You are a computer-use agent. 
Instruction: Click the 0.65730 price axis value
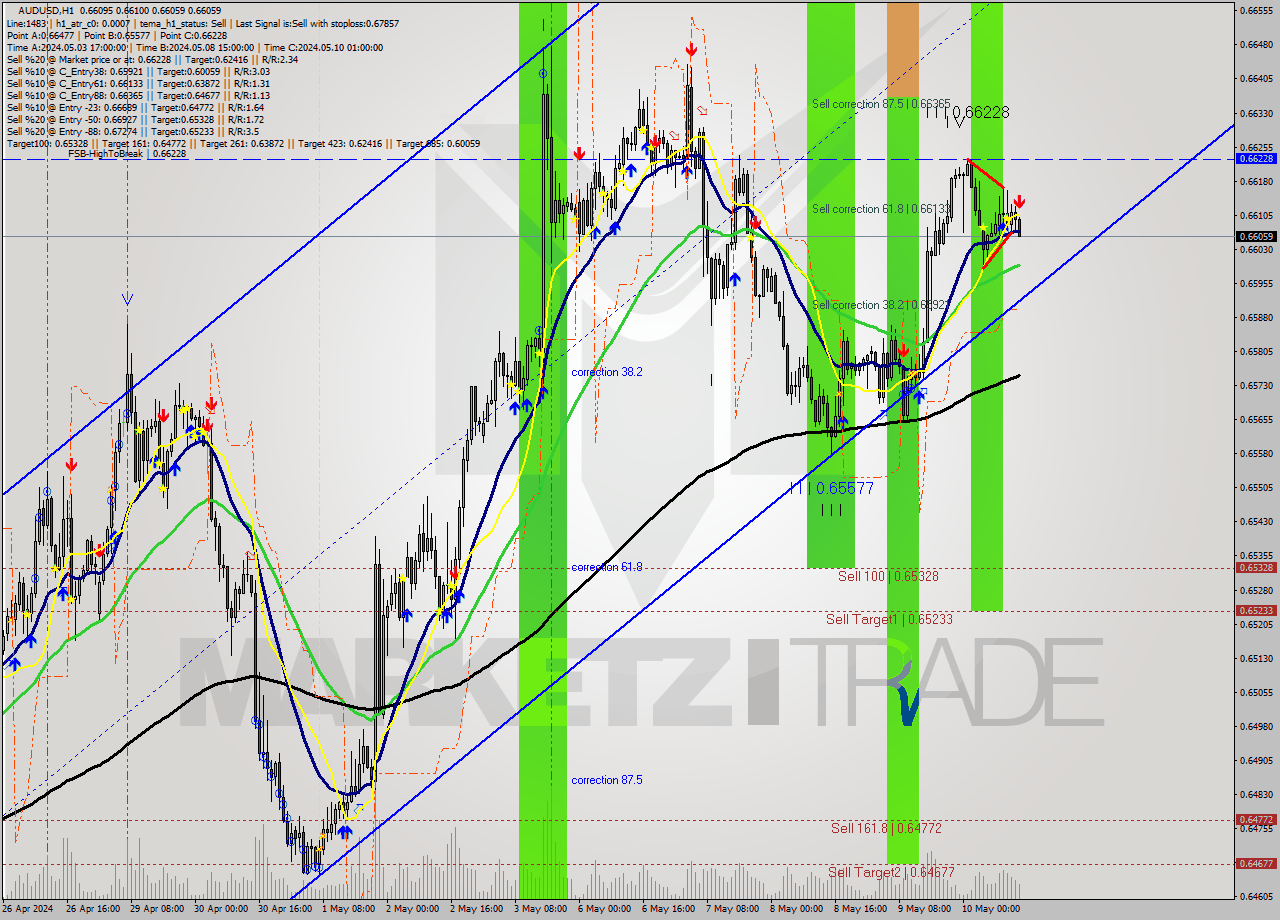coord(1255,386)
